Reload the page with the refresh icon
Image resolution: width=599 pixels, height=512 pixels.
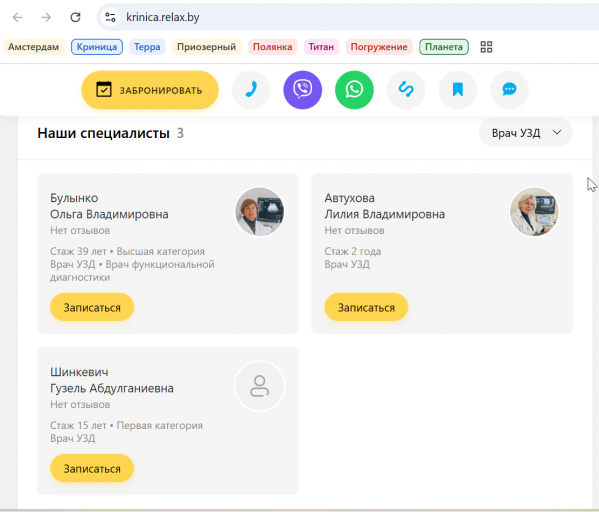tap(75, 17)
